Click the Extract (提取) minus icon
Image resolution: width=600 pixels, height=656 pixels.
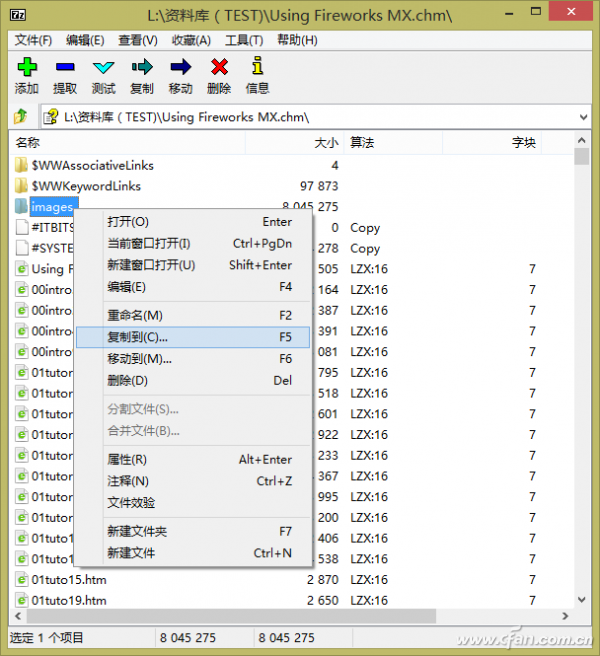click(65, 67)
